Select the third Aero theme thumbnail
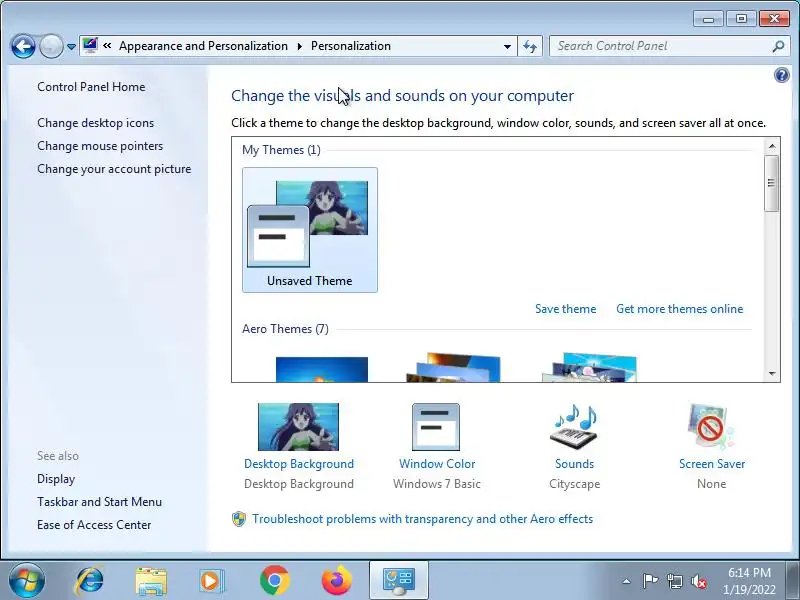This screenshot has height=600, width=800. coord(589,367)
